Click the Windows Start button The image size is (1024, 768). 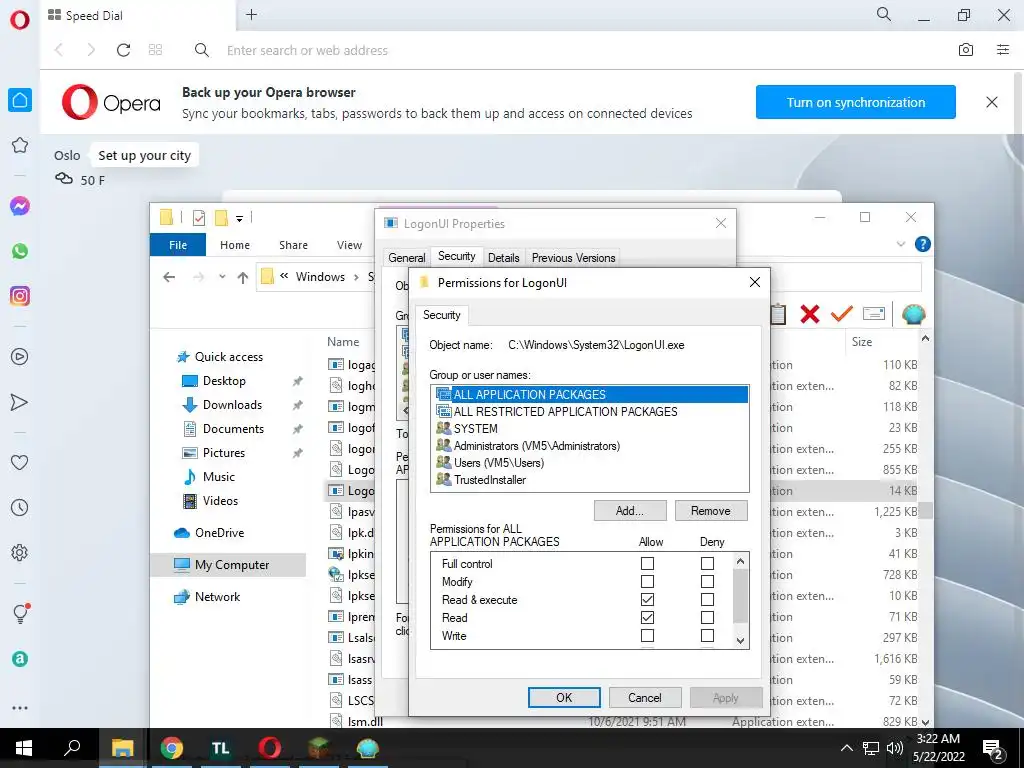(24, 748)
